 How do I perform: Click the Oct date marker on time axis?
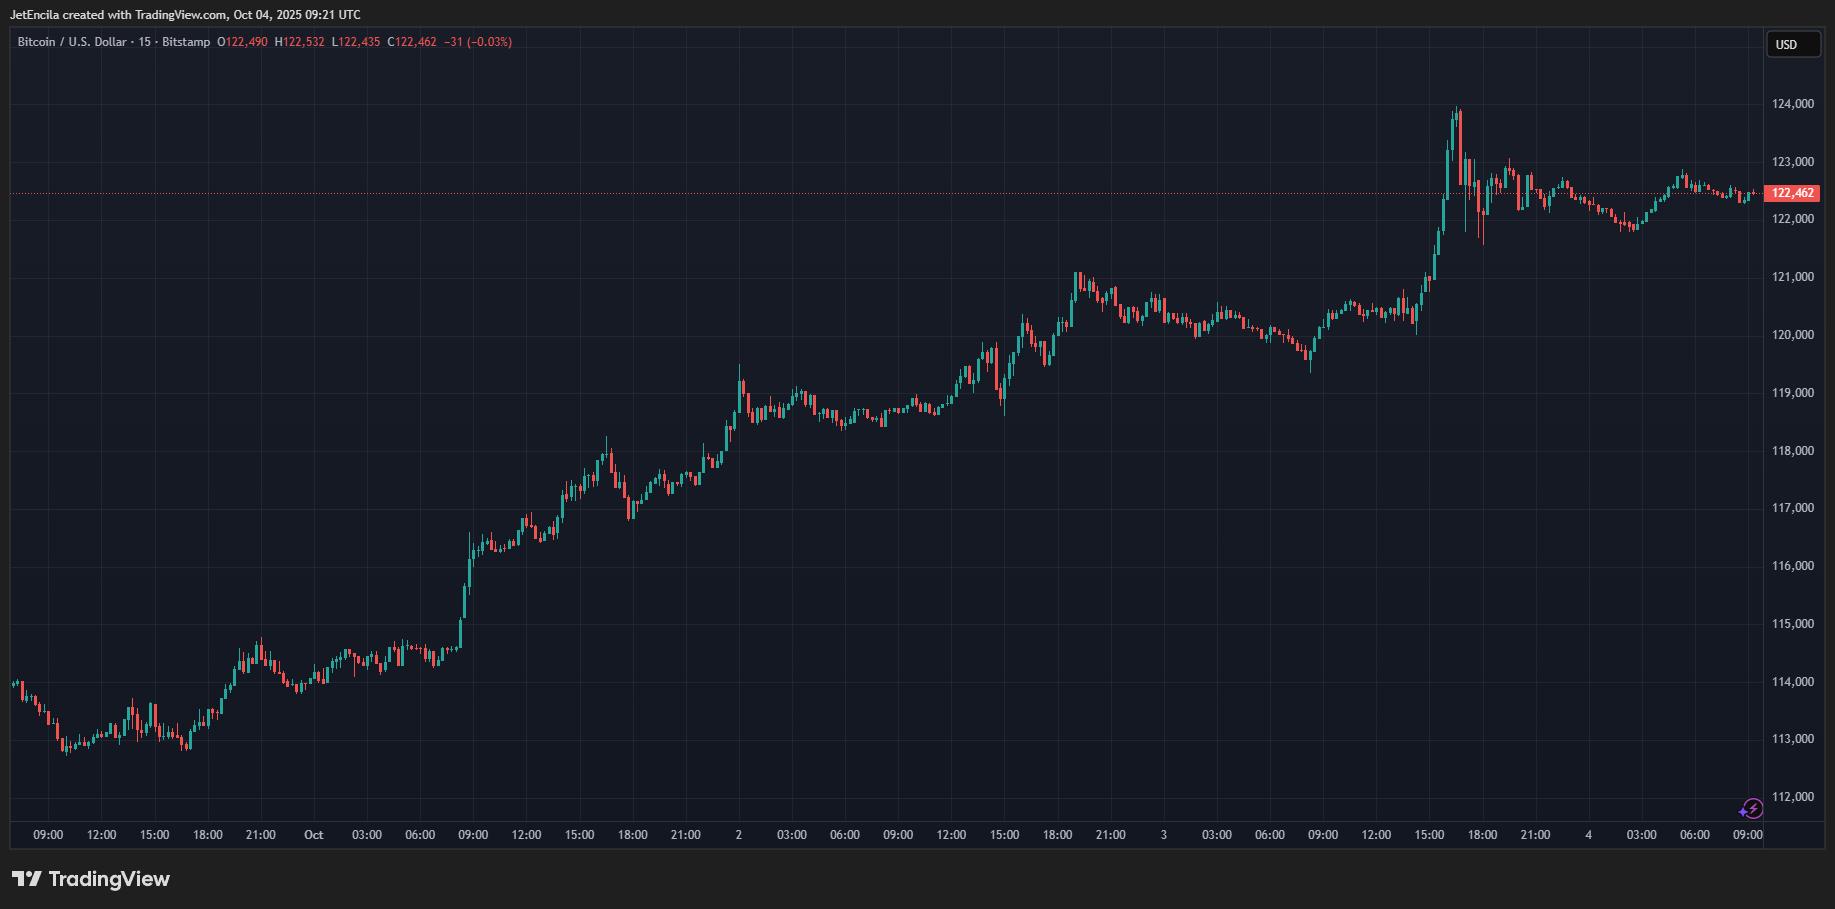pyautogui.click(x=314, y=835)
